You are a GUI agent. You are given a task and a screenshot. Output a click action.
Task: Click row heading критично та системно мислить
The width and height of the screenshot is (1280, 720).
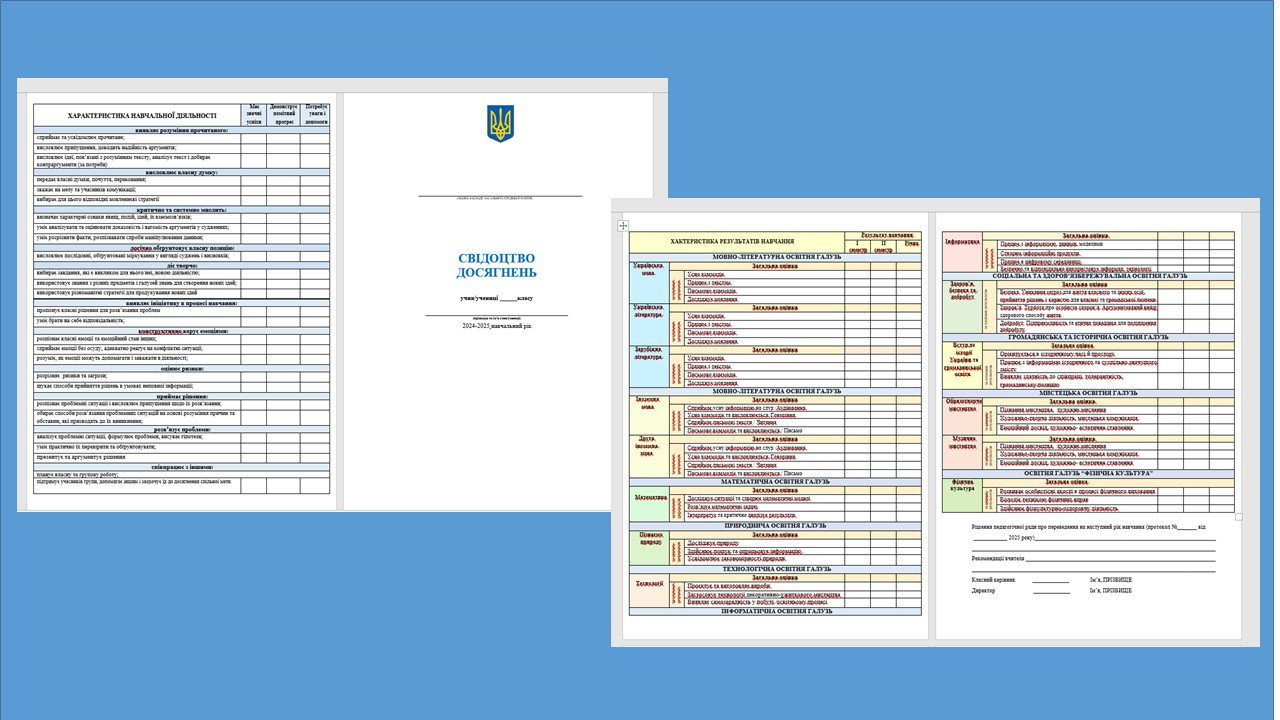(182, 210)
